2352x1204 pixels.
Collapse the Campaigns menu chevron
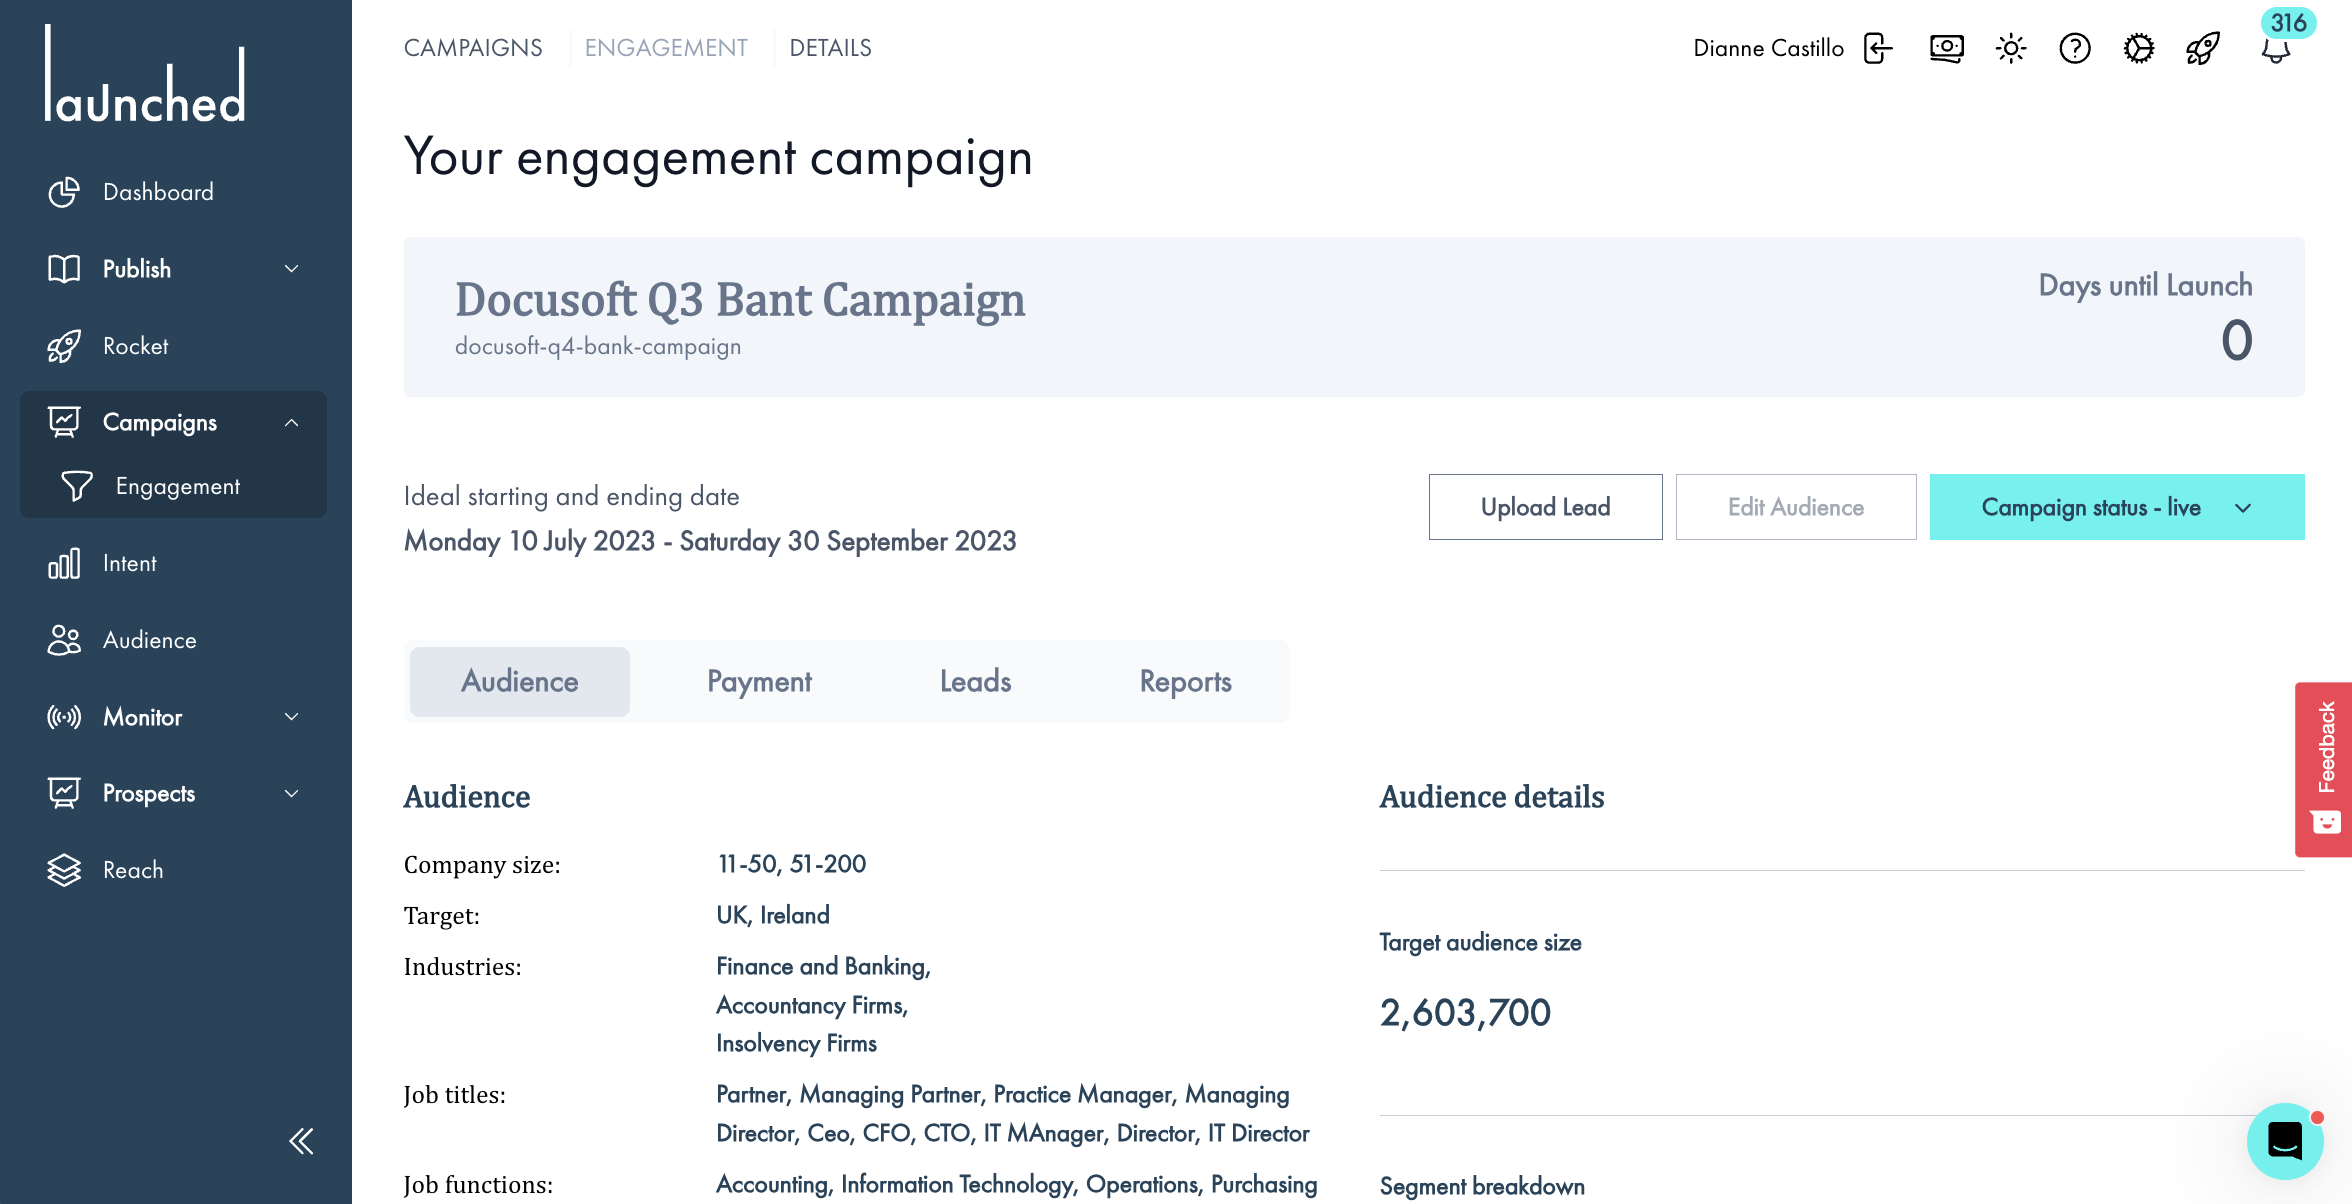pyautogui.click(x=292, y=423)
